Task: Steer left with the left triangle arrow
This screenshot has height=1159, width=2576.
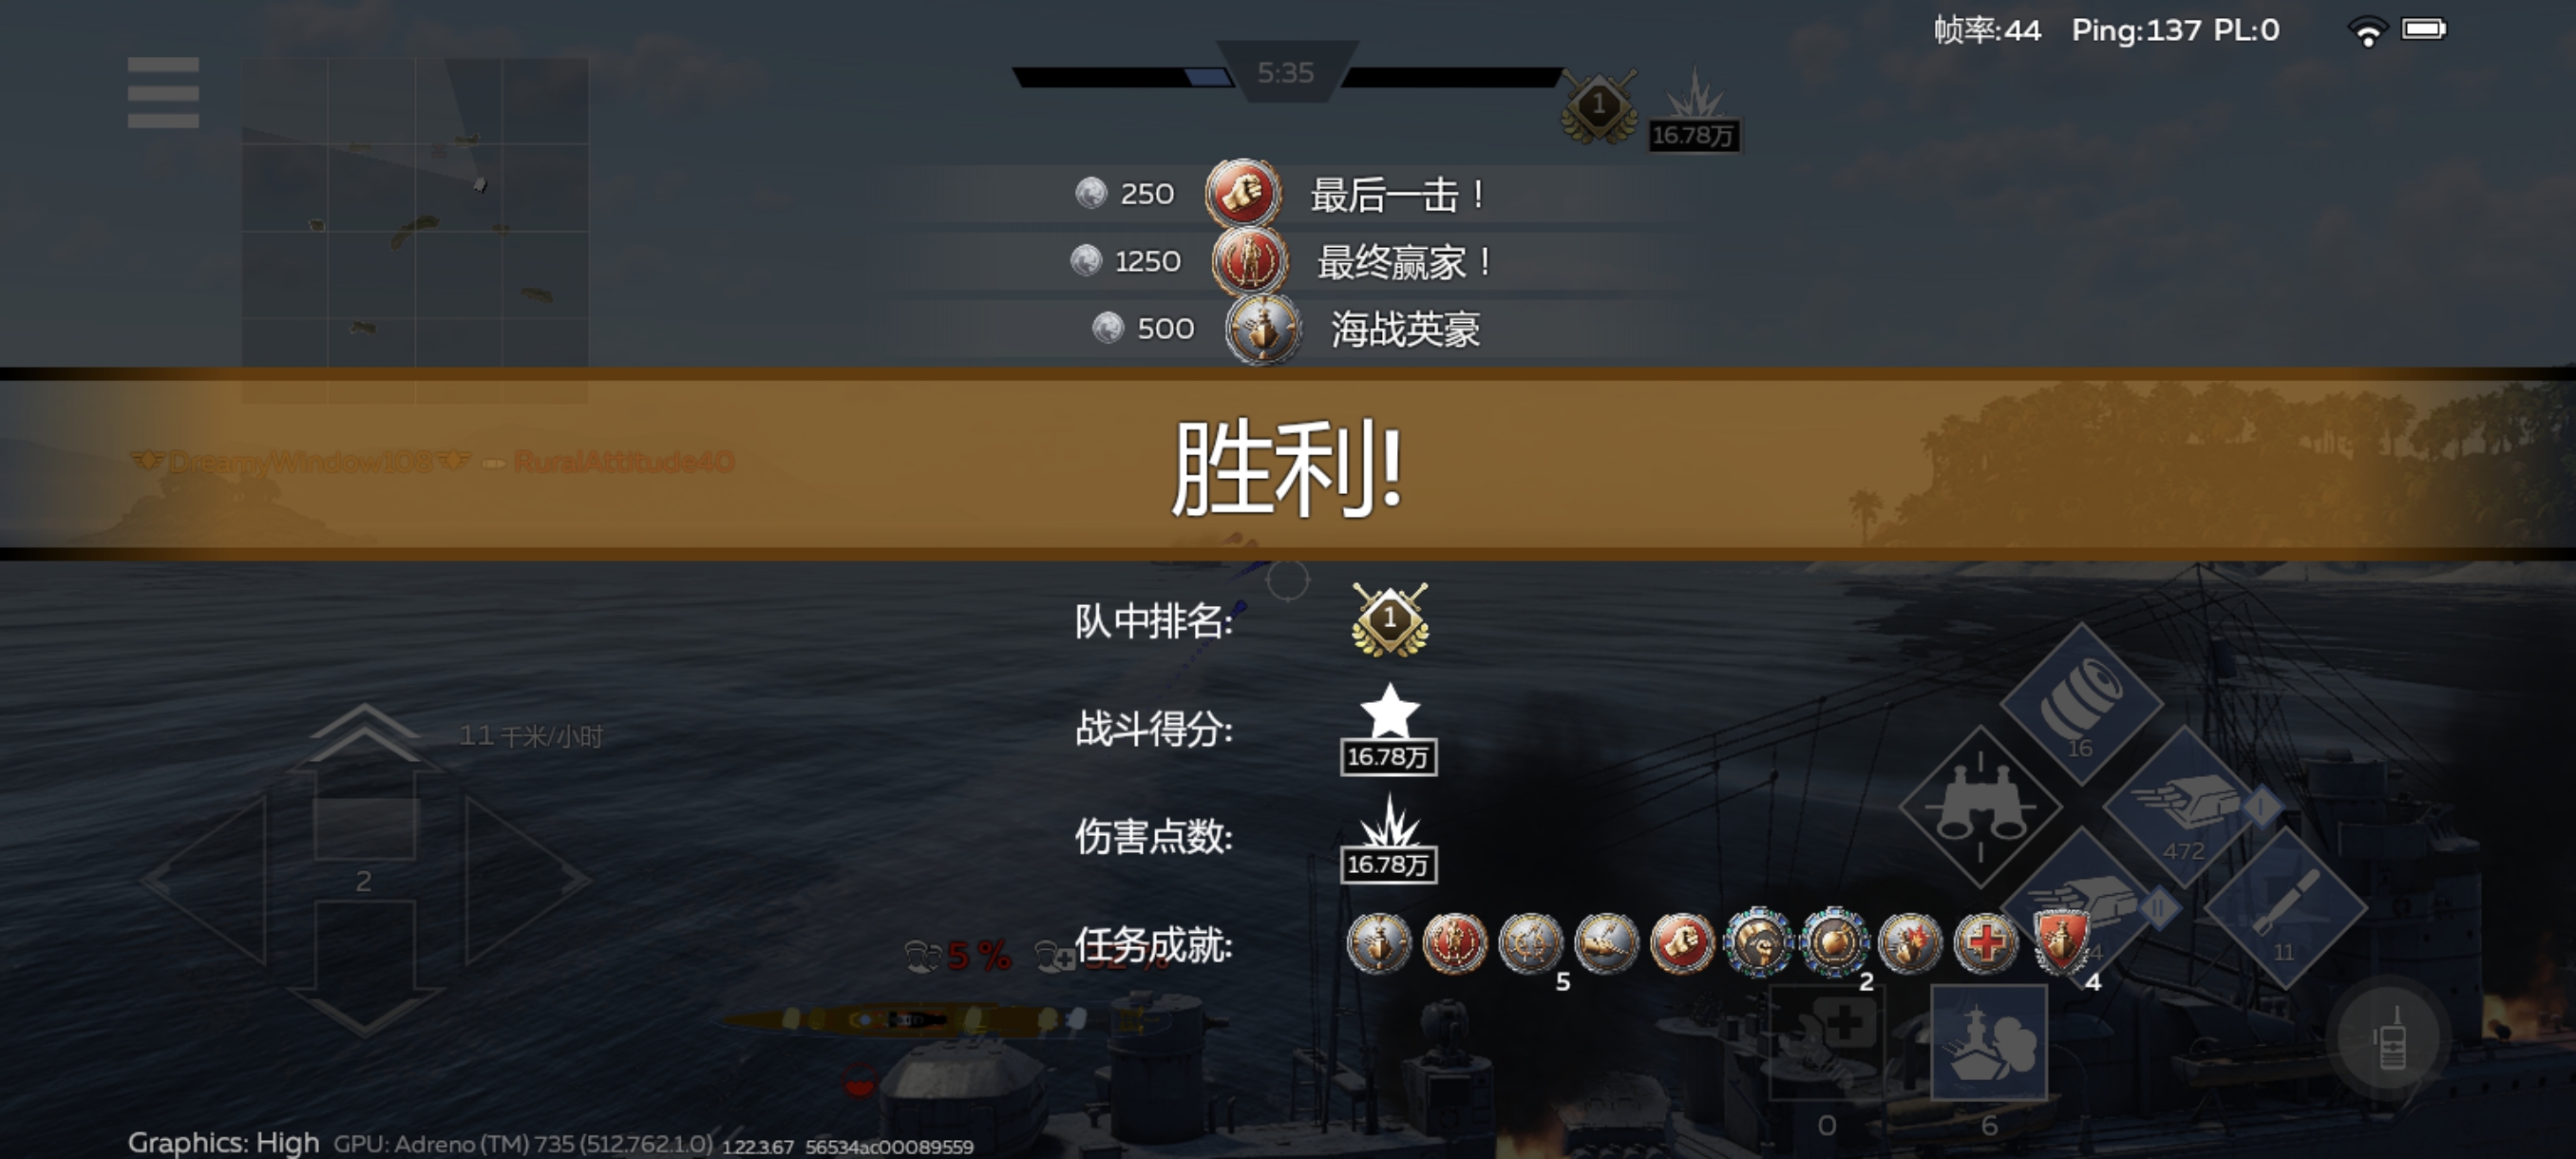Action: 210,880
